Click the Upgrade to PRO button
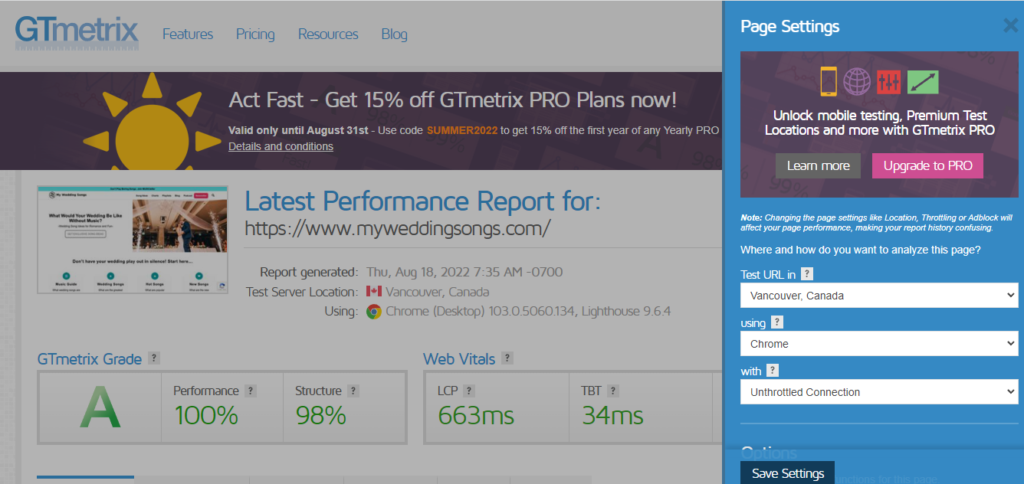The width and height of the screenshot is (1024, 484). point(927,166)
